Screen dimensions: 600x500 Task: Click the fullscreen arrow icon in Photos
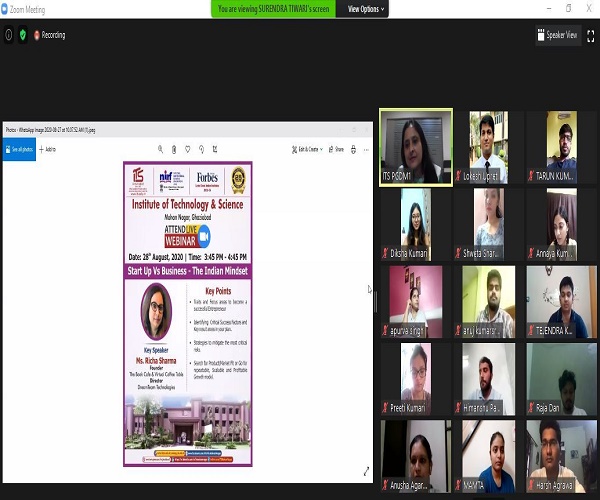click(x=366, y=471)
